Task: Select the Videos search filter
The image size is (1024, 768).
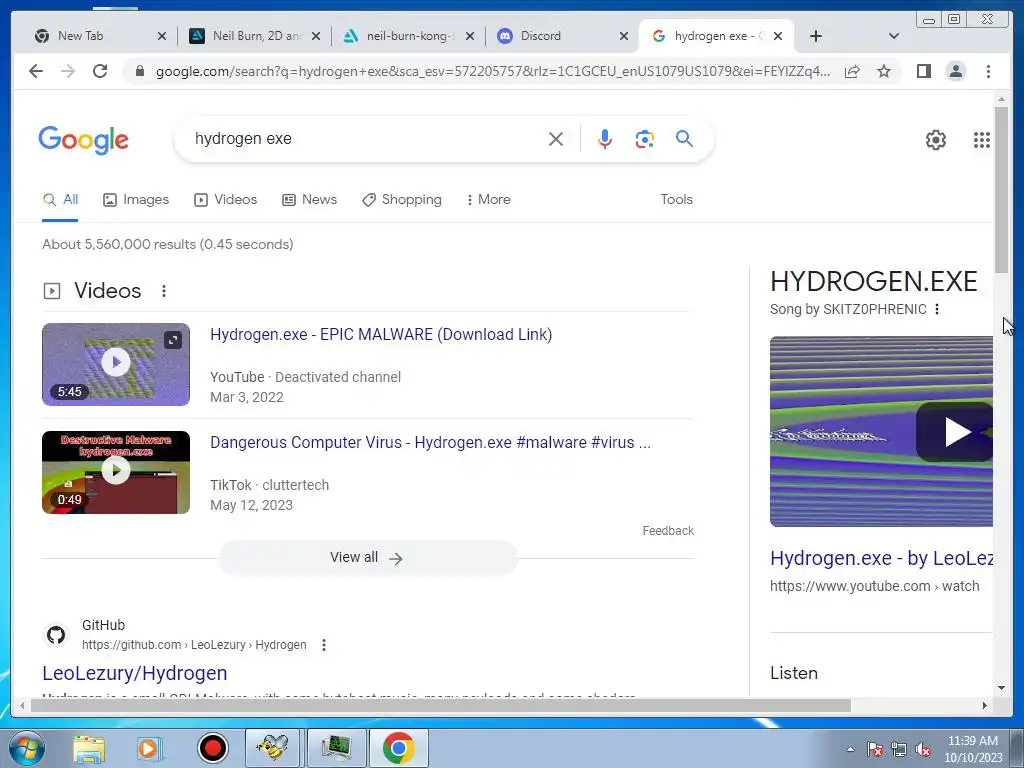Action: tap(225, 200)
